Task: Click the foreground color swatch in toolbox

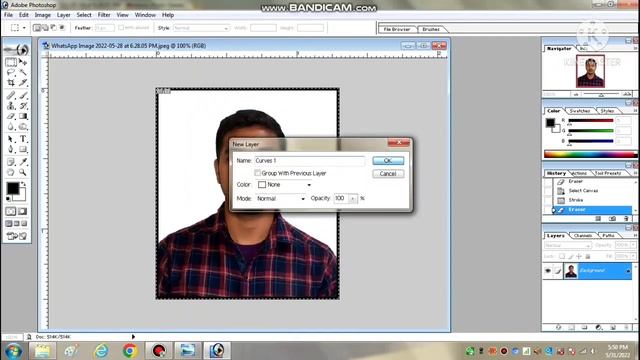Action: 13,188
